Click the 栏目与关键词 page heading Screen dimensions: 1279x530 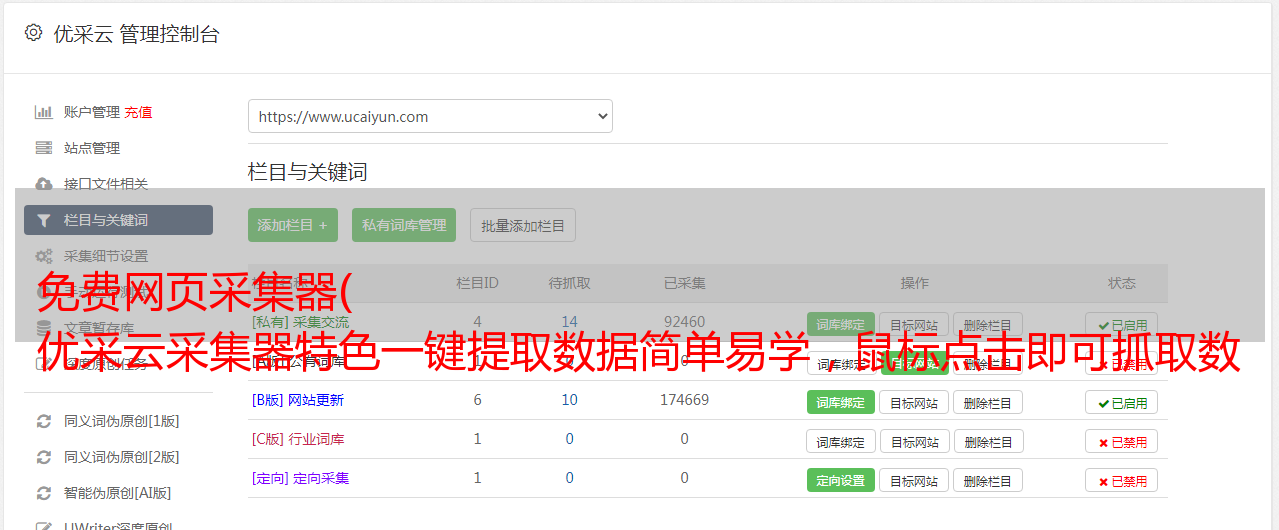click(x=308, y=172)
